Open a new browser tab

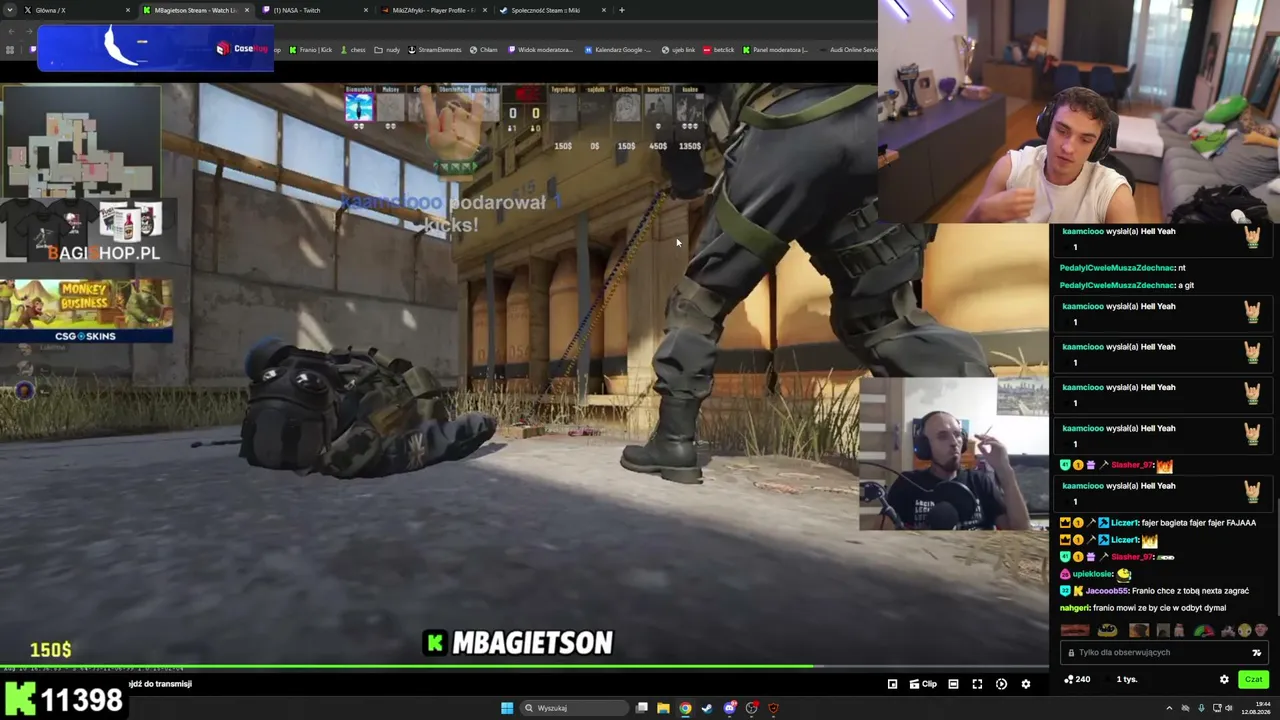(x=622, y=10)
